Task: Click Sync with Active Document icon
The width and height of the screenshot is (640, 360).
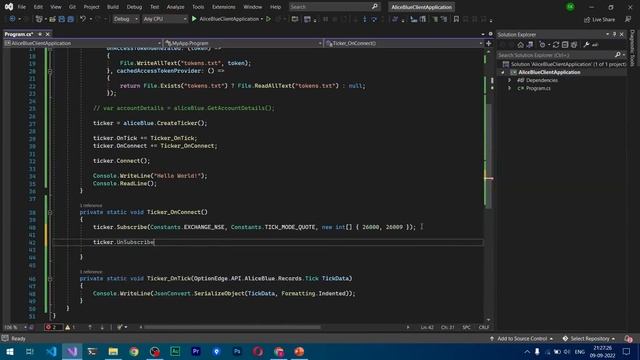Action: (556, 45)
